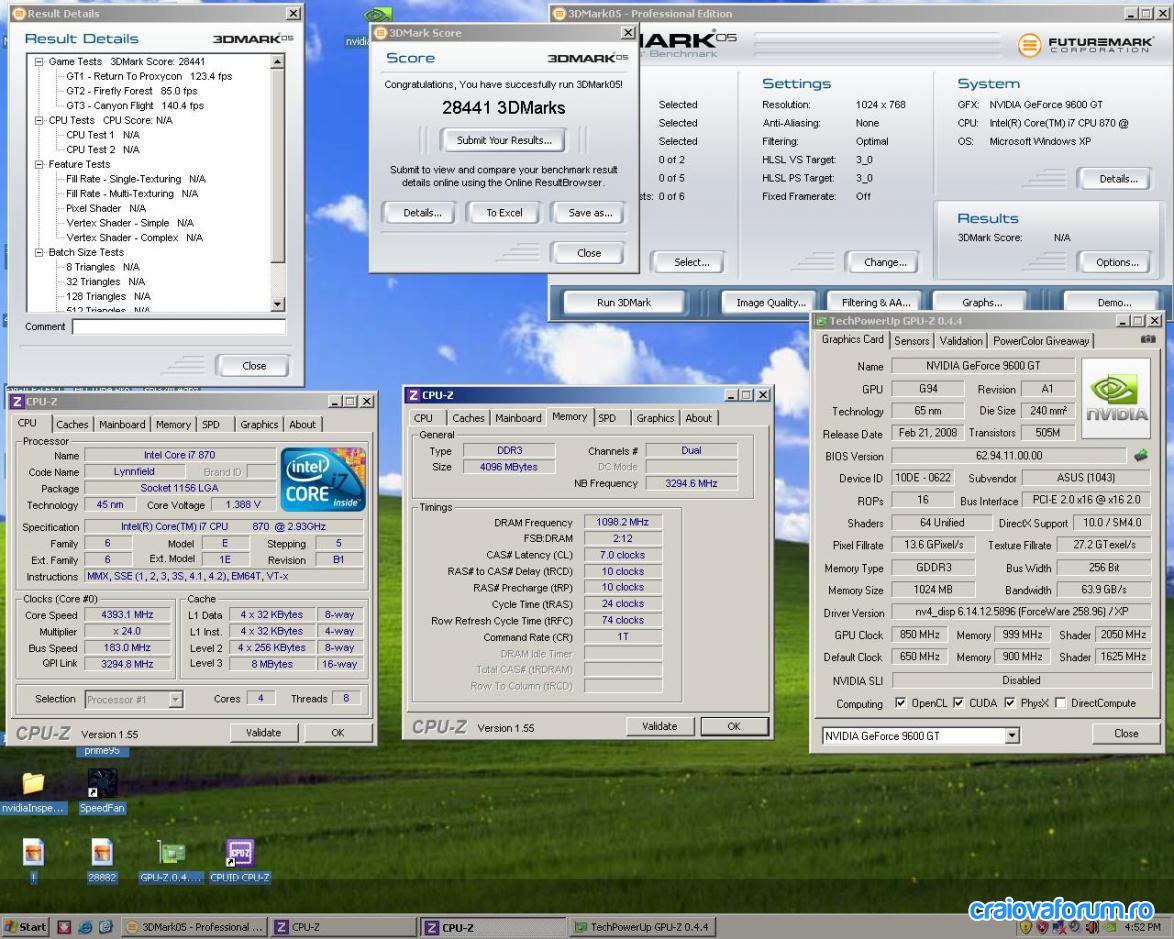Click the down arrow of the Result Details scrollbar
Screen dimensions: 1174x939
[278, 304]
